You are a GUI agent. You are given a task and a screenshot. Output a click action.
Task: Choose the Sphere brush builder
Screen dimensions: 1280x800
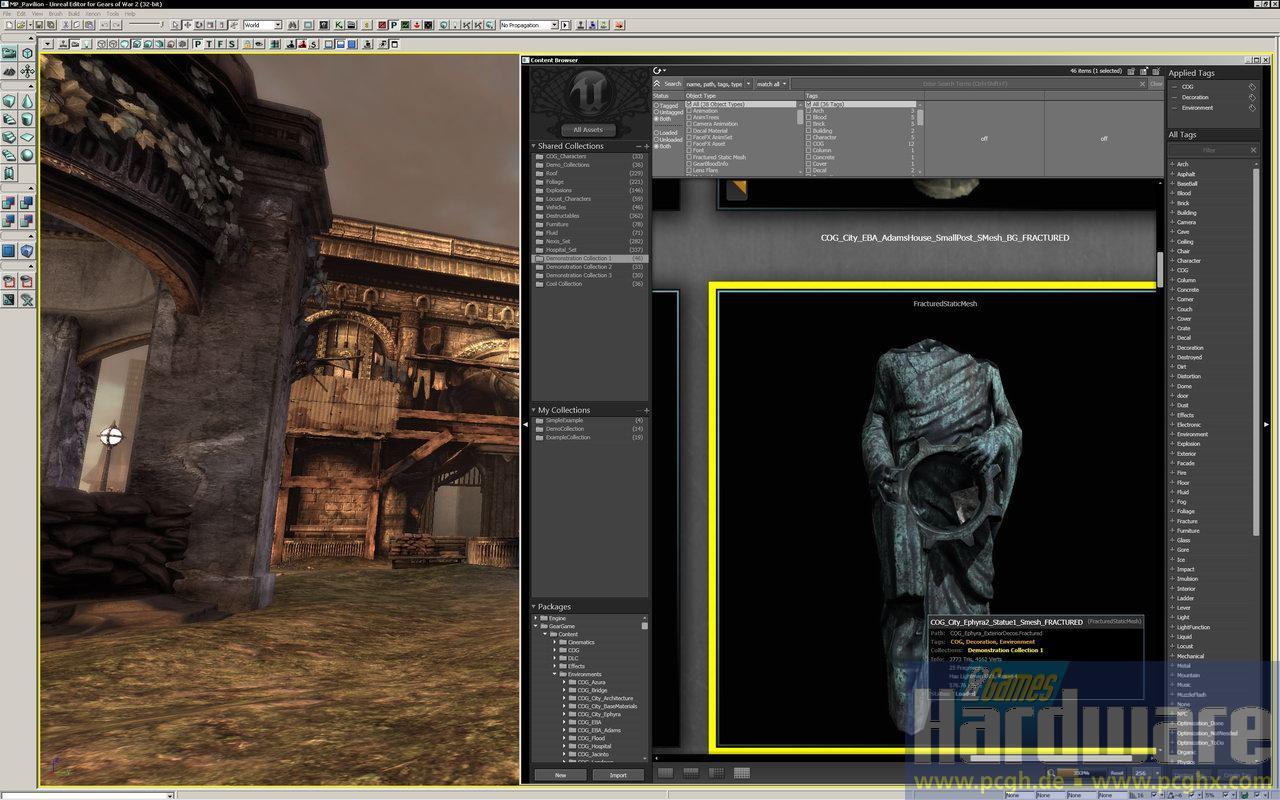pos(27,155)
